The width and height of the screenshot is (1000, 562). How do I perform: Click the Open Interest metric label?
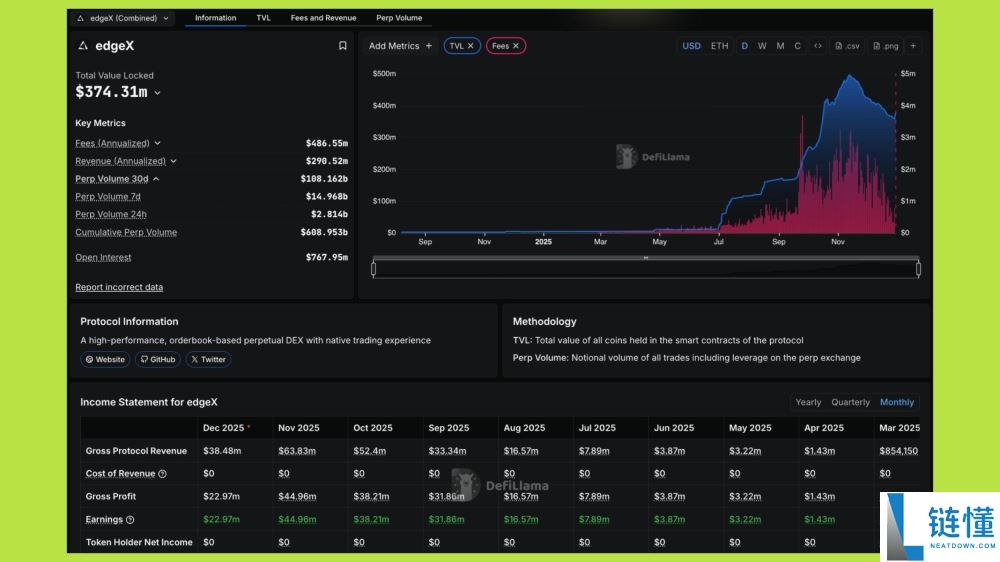(x=103, y=257)
